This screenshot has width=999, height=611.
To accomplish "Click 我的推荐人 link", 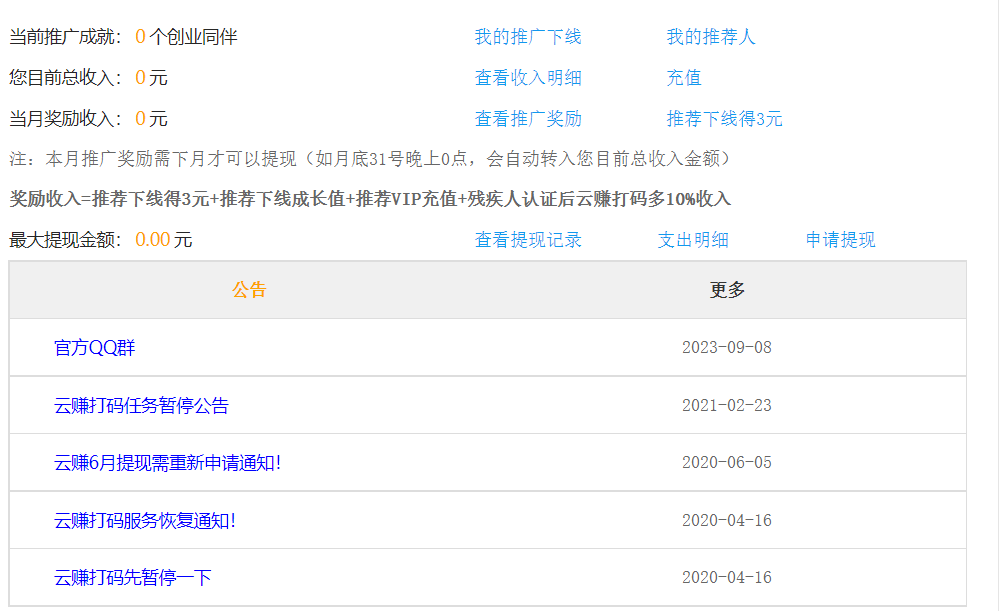I will click(711, 37).
